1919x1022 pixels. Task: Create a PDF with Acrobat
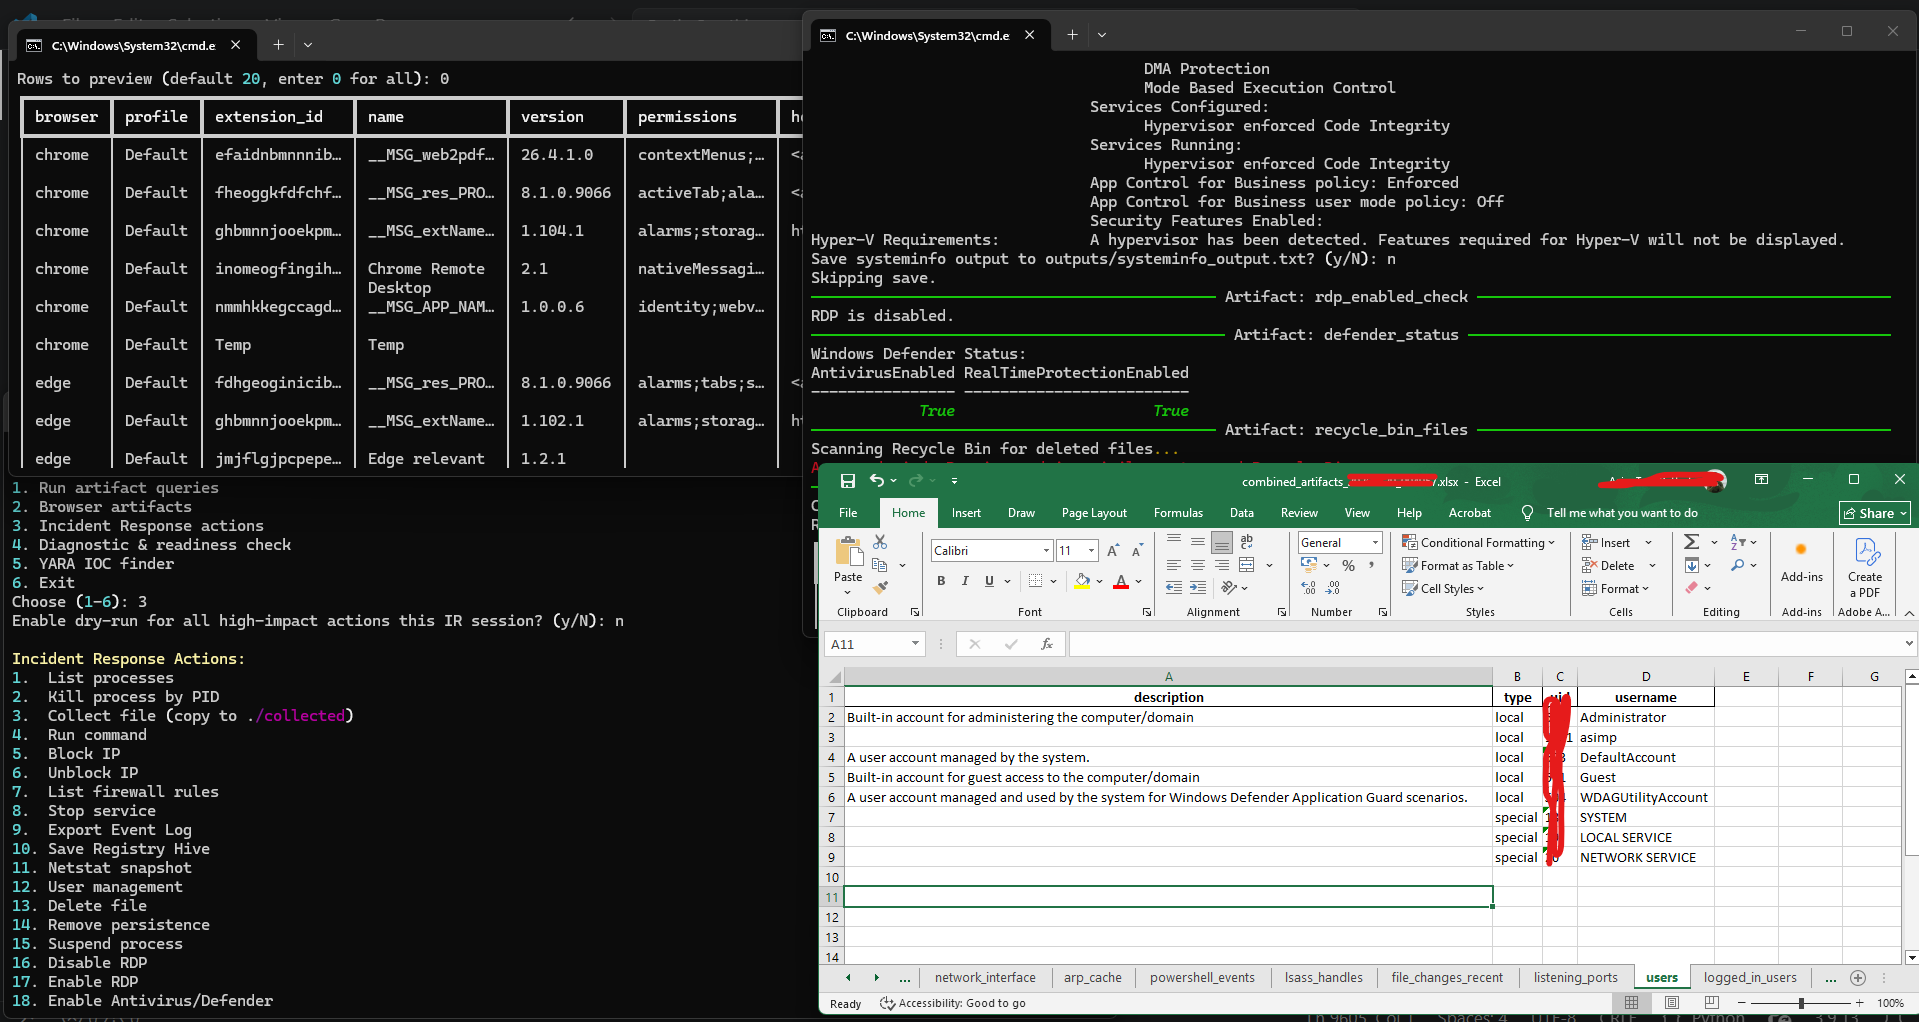(x=1865, y=567)
